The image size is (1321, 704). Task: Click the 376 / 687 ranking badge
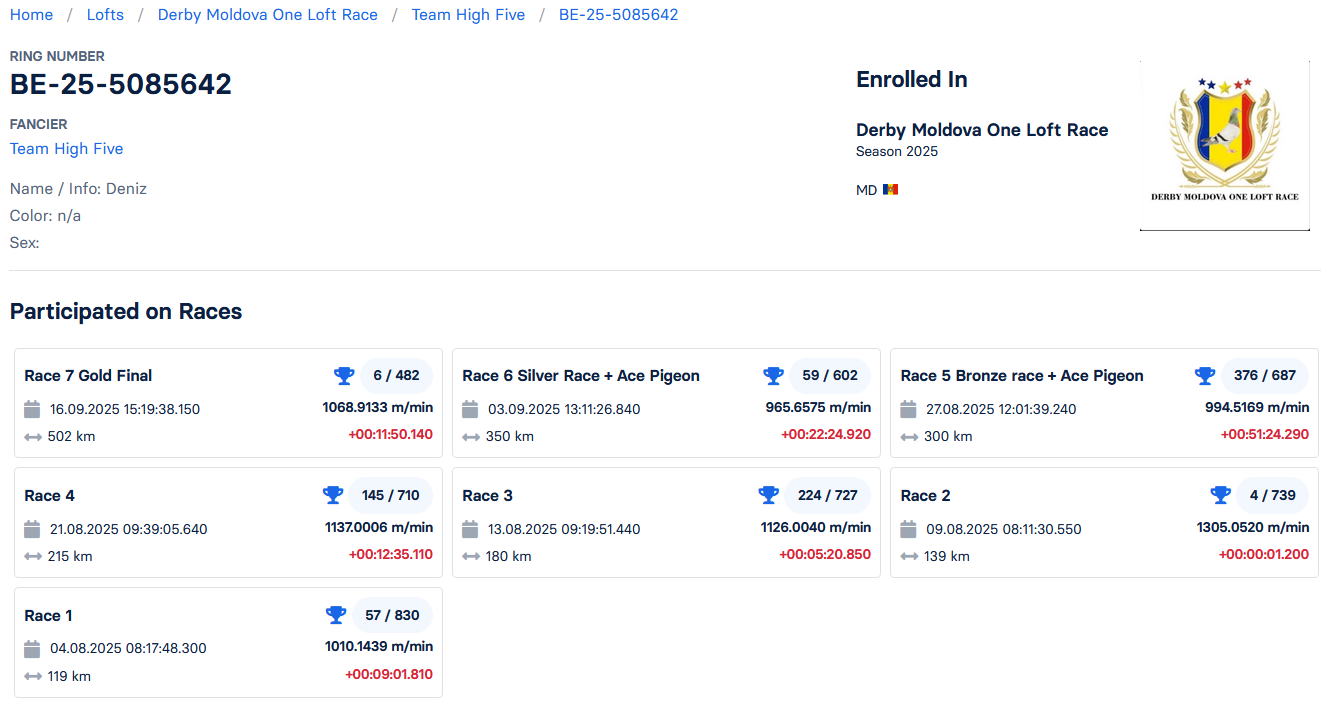pos(1264,375)
